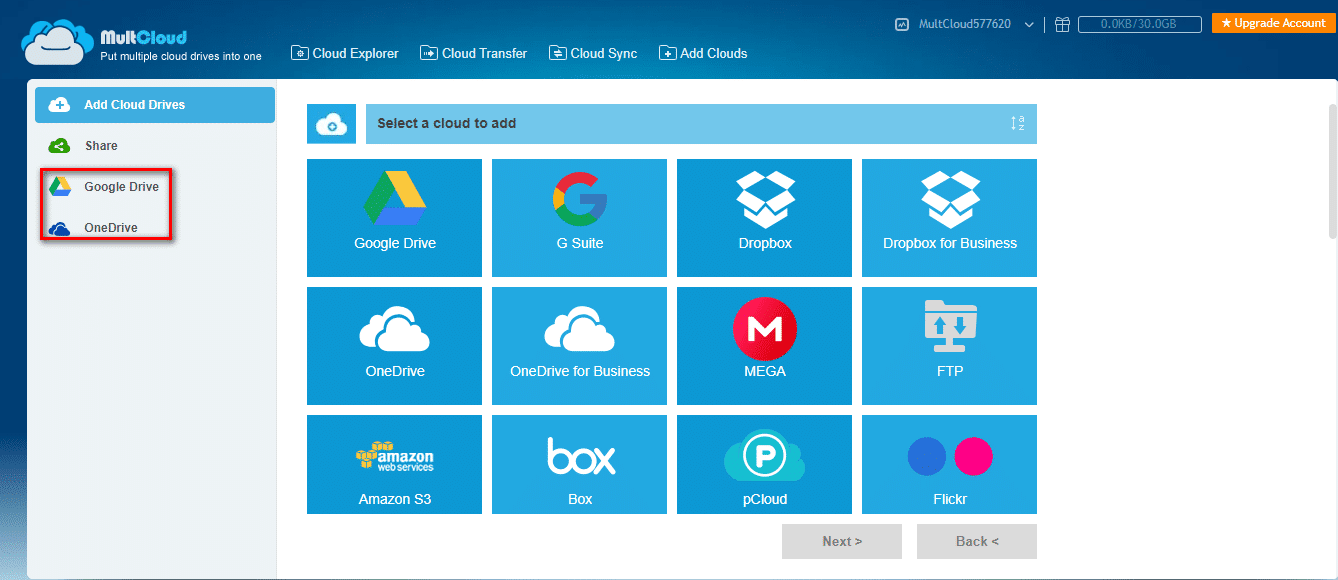Select the OneDrive for Business tile

click(x=578, y=346)
